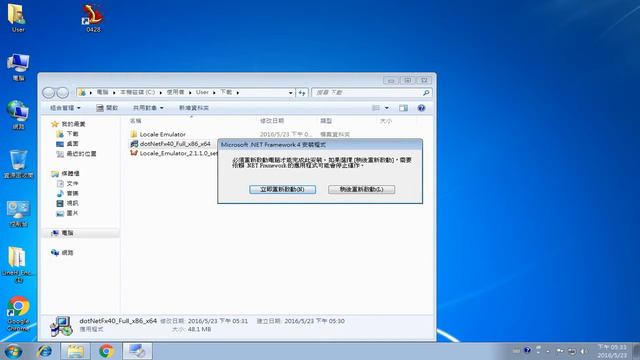Image resolution: width=640 pixels, height=360 pixels.
Task: Open the view options dropdown arrow
Action: pos(387,108)
